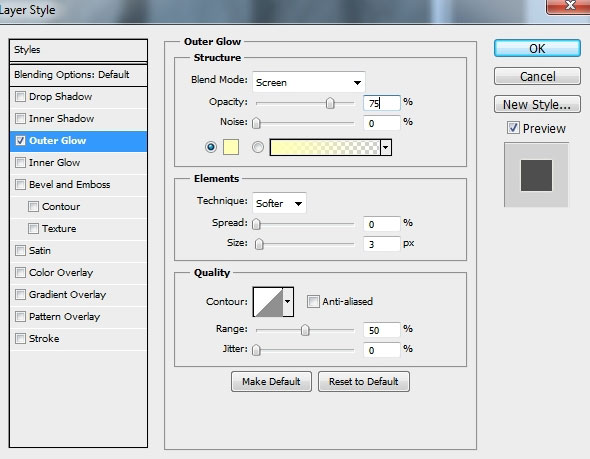Enable the Drop Shadow checkbox
Screen dimensions: 590x459
coord(20,97)
